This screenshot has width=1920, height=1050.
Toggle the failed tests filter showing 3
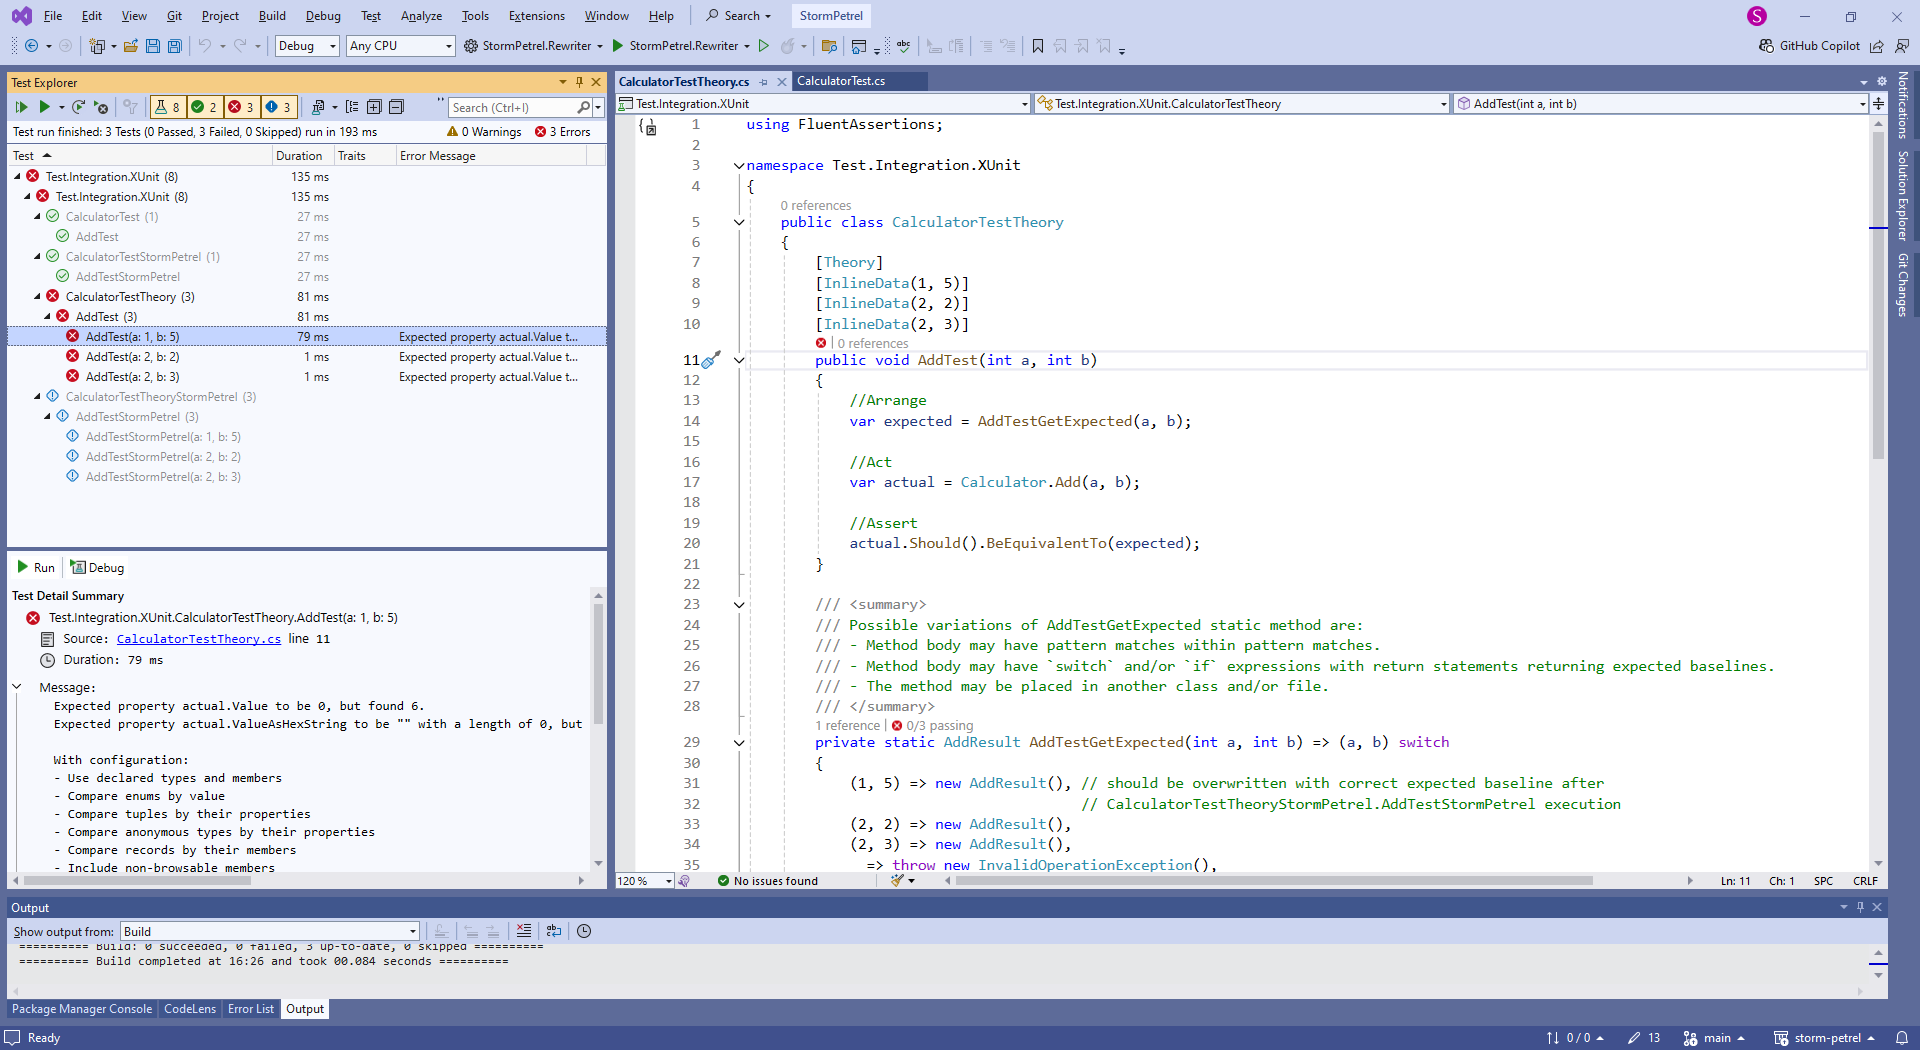tap(241, 107)
